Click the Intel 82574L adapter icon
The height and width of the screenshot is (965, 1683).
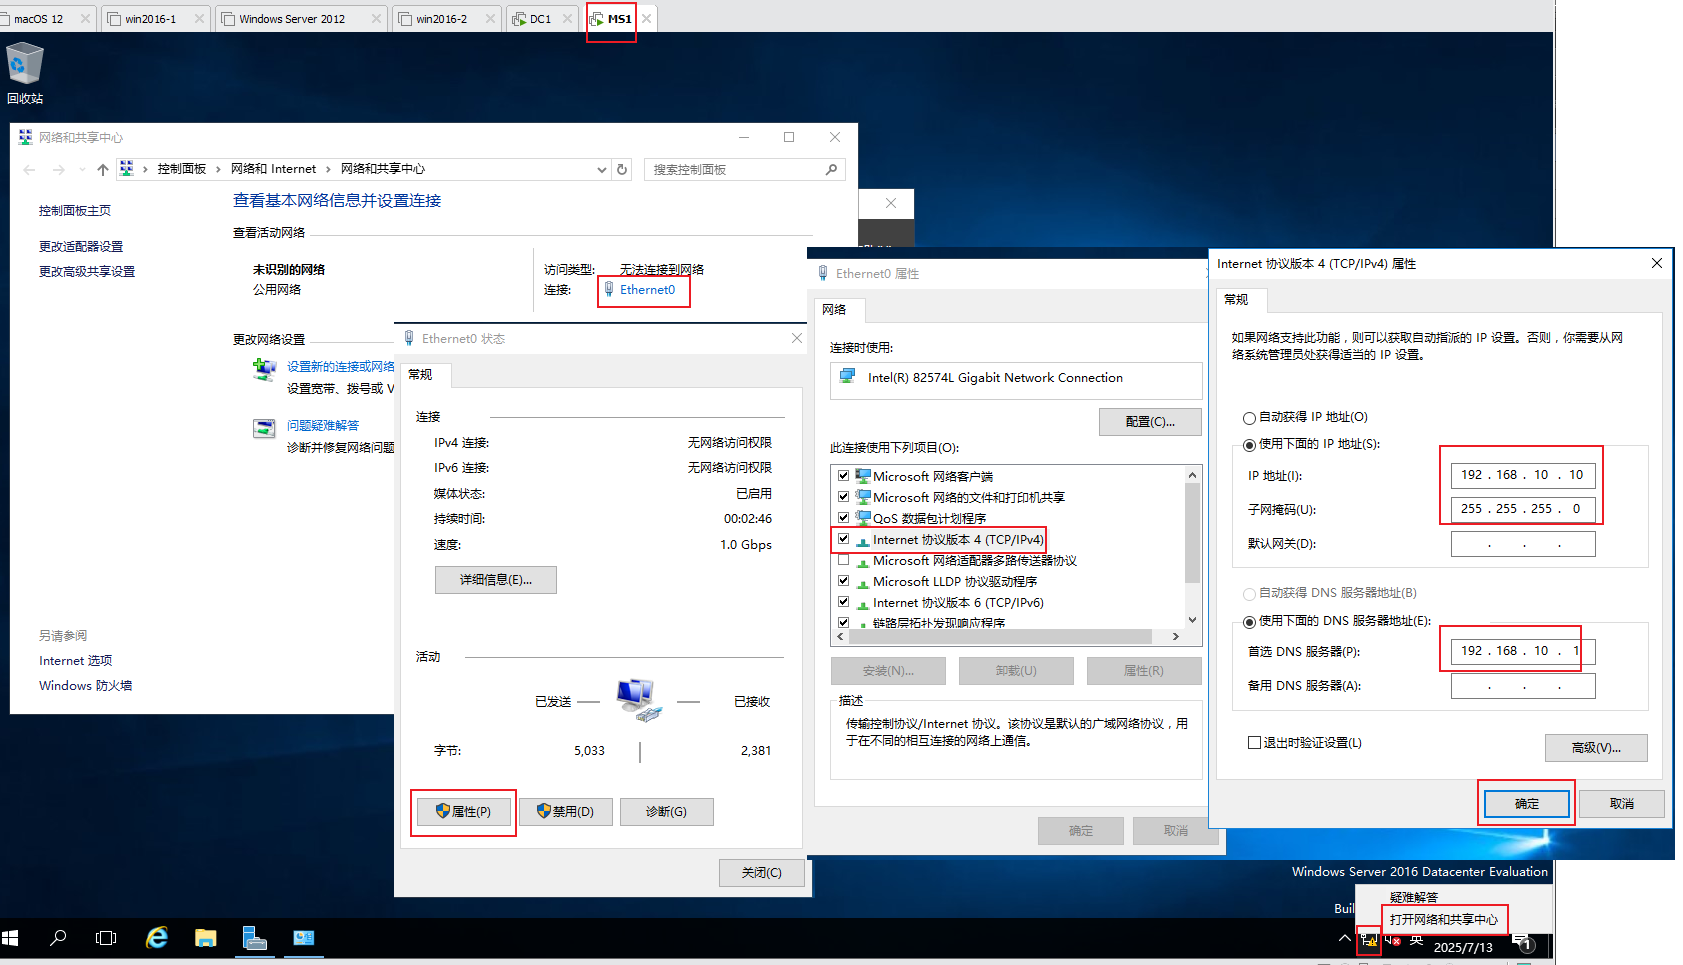coord(848,377)
